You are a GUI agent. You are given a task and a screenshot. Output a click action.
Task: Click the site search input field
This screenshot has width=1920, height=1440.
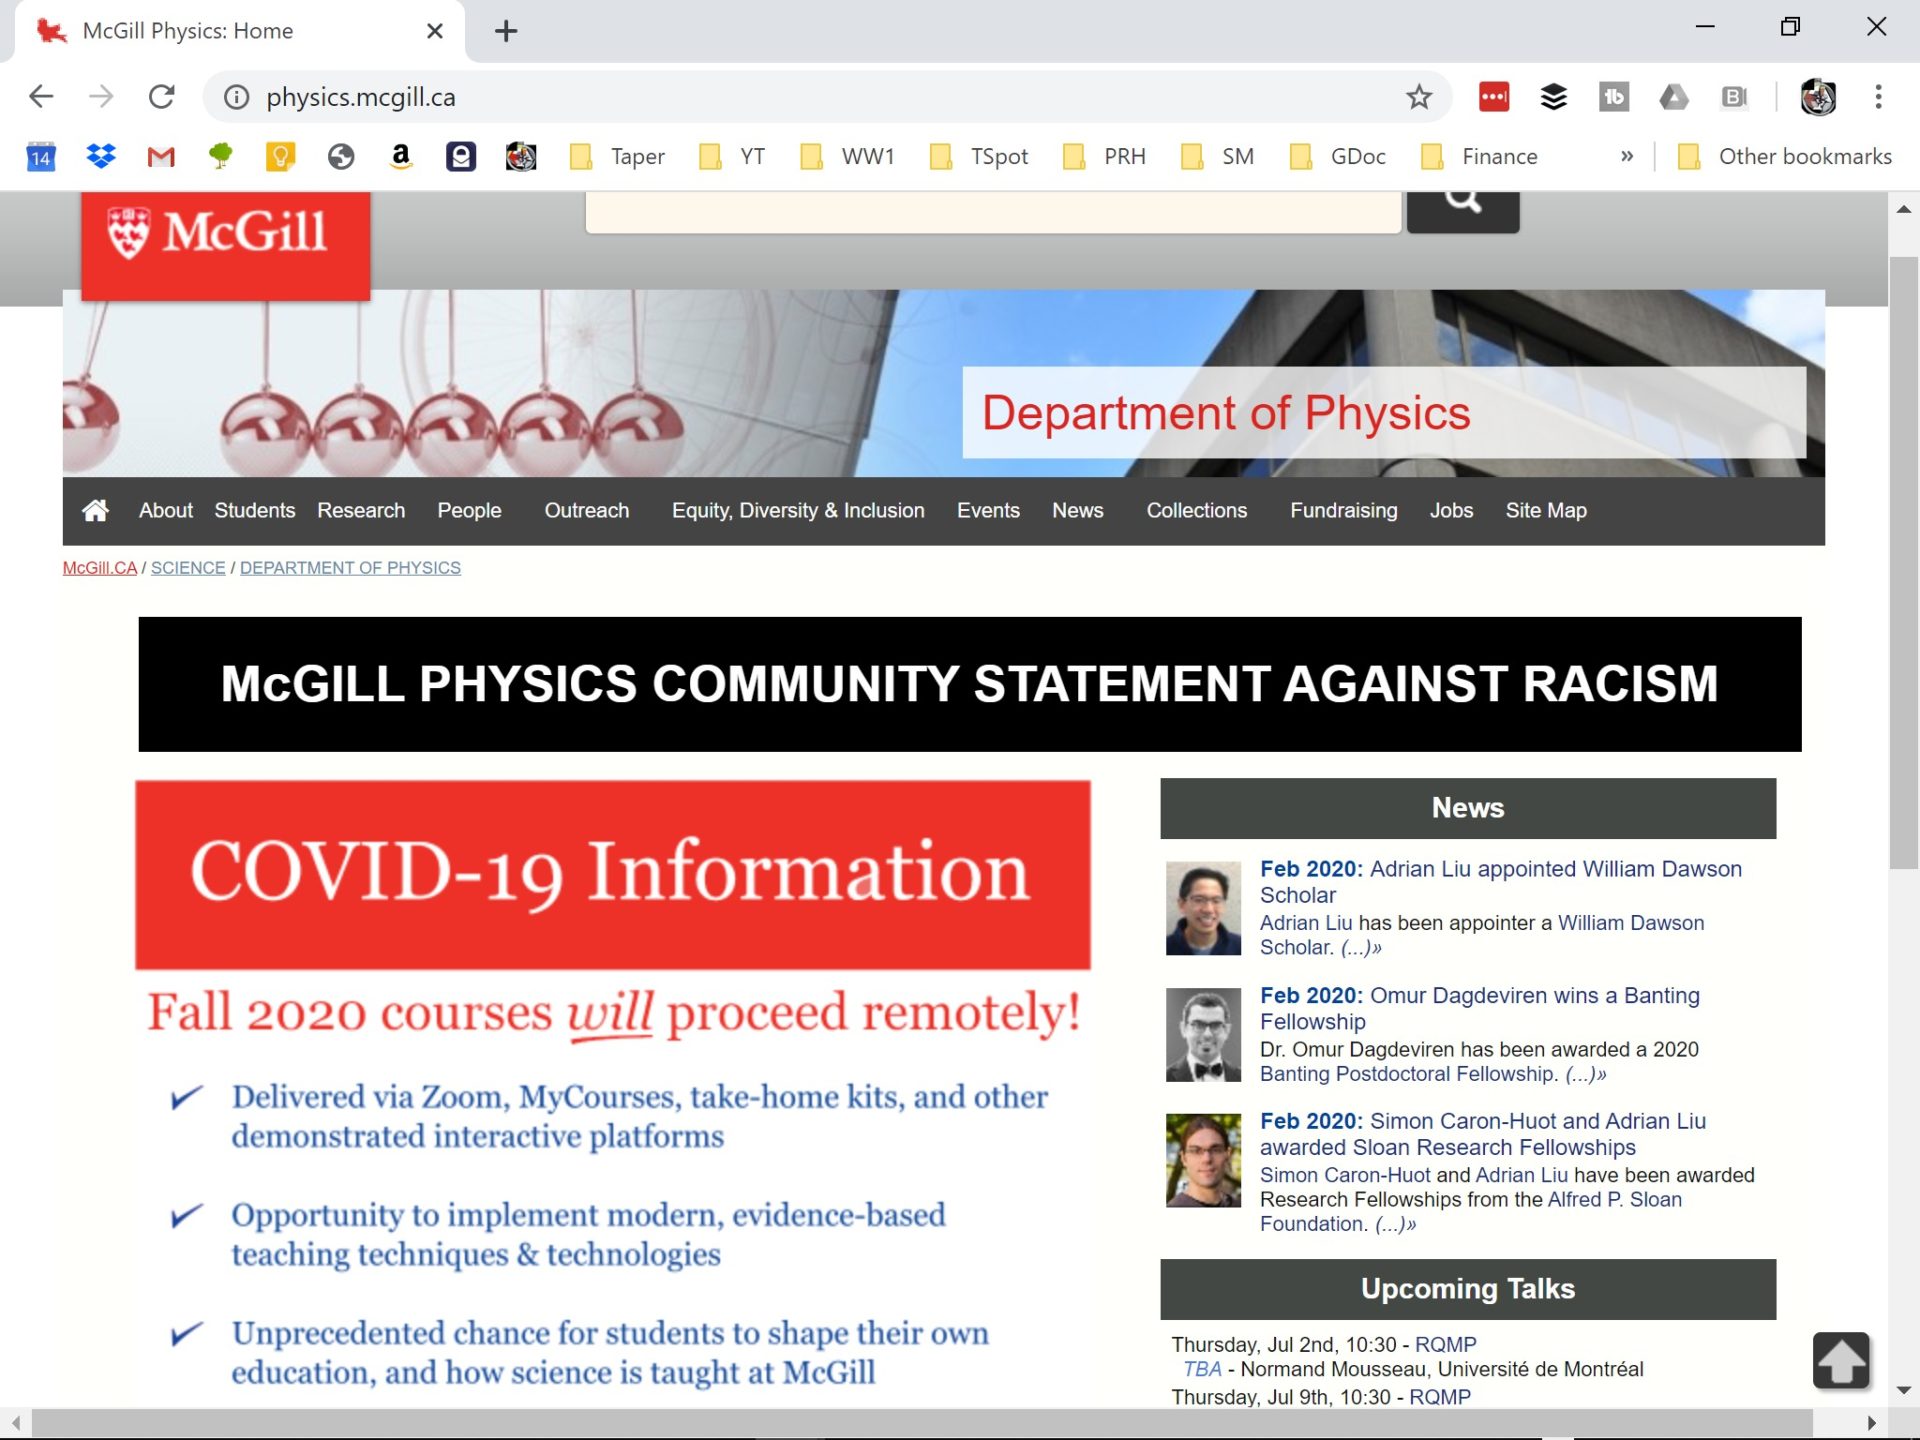point(993,210)
